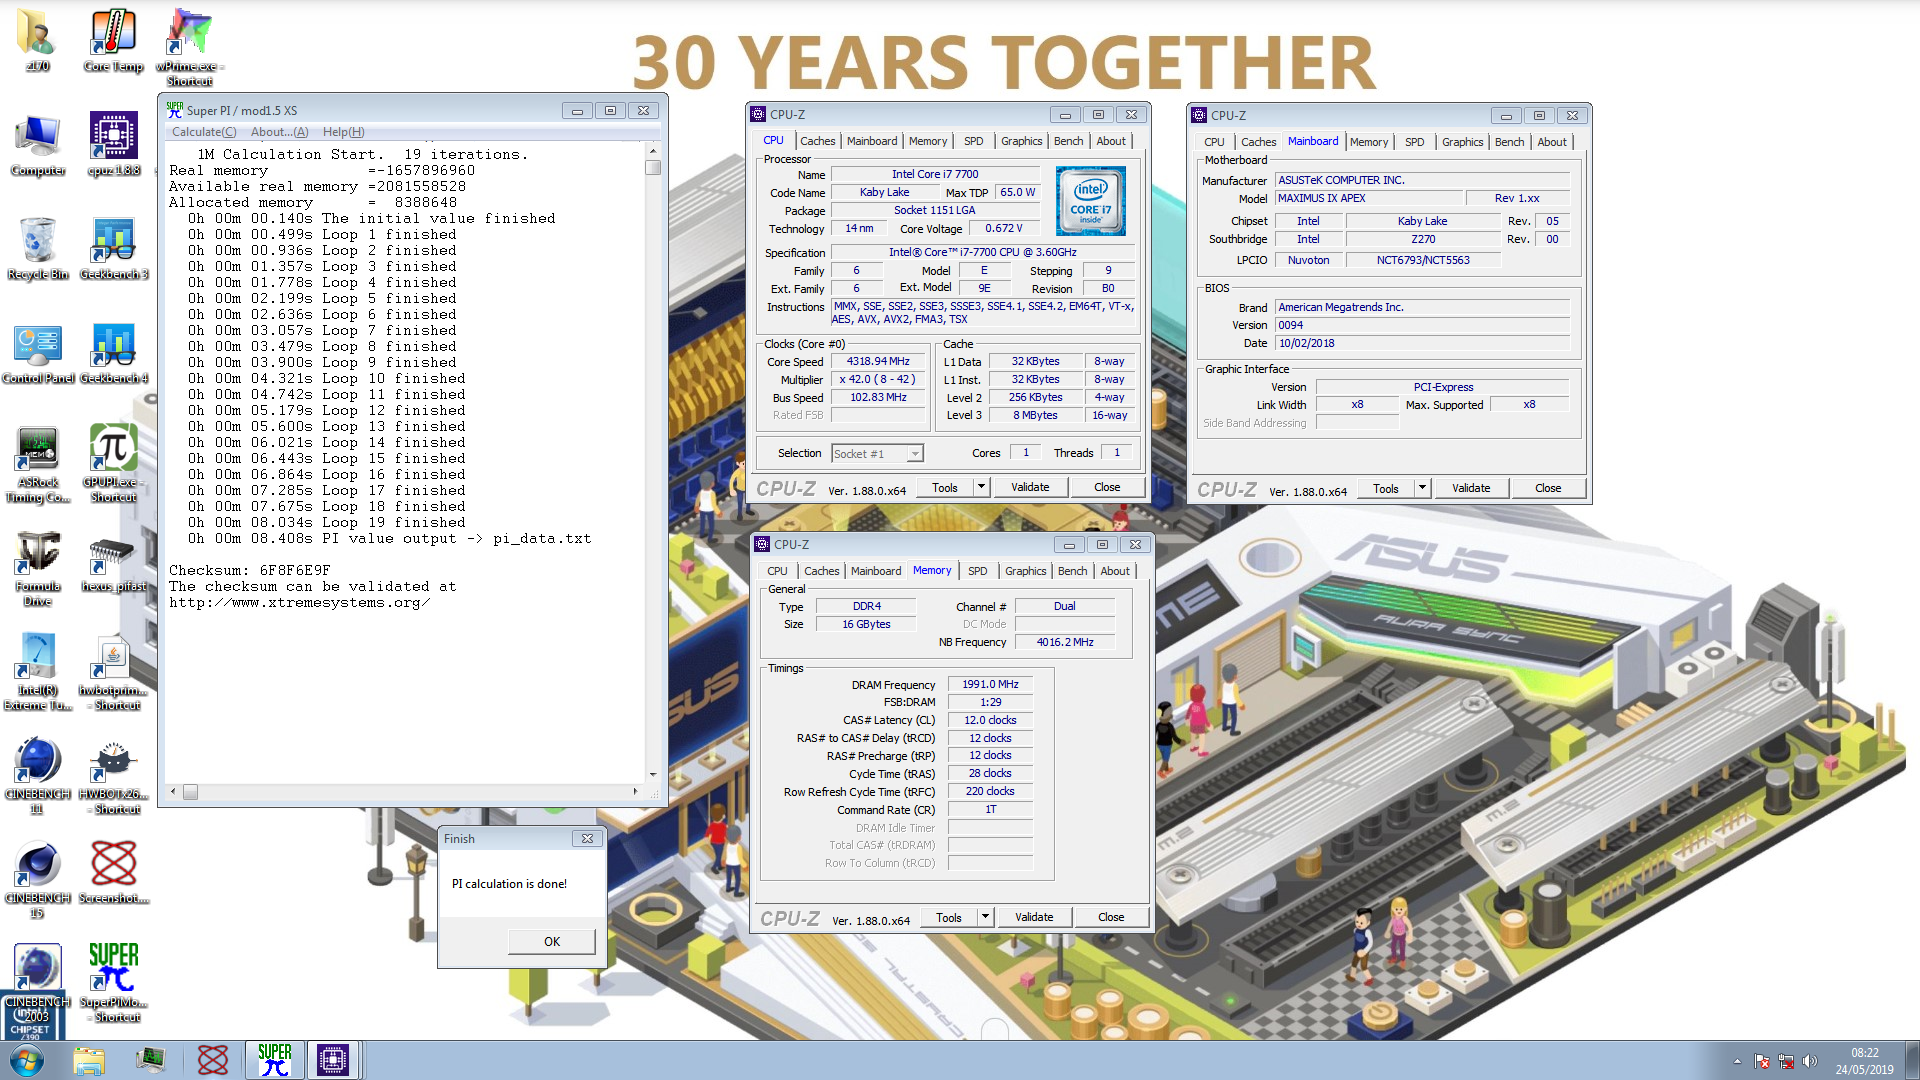Screen dimensions: 1920x1080
Task: Open the Recycle Bin icon
Action: point(38,249)
